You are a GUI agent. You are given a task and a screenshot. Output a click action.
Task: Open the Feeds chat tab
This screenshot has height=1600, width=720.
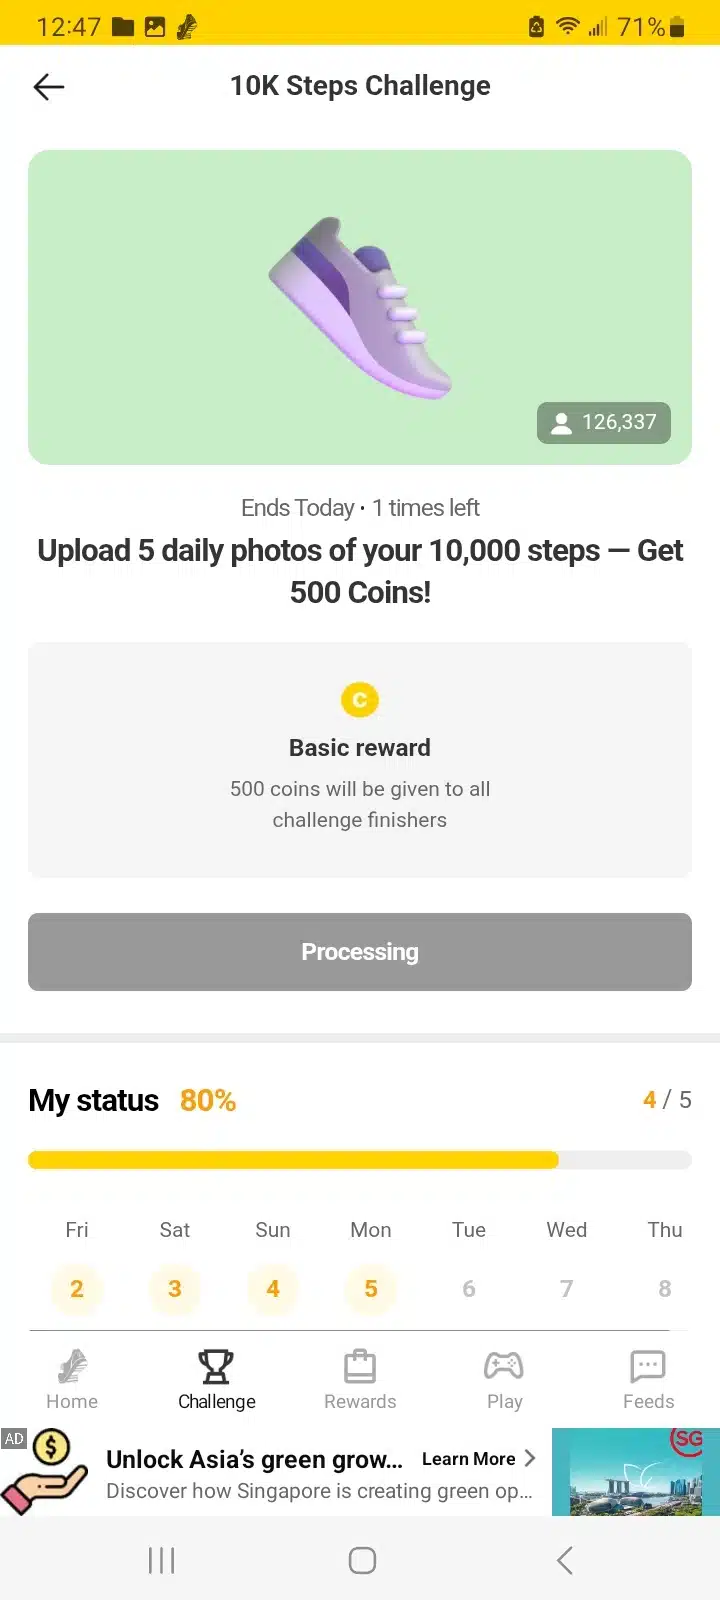pos(648,1380)
